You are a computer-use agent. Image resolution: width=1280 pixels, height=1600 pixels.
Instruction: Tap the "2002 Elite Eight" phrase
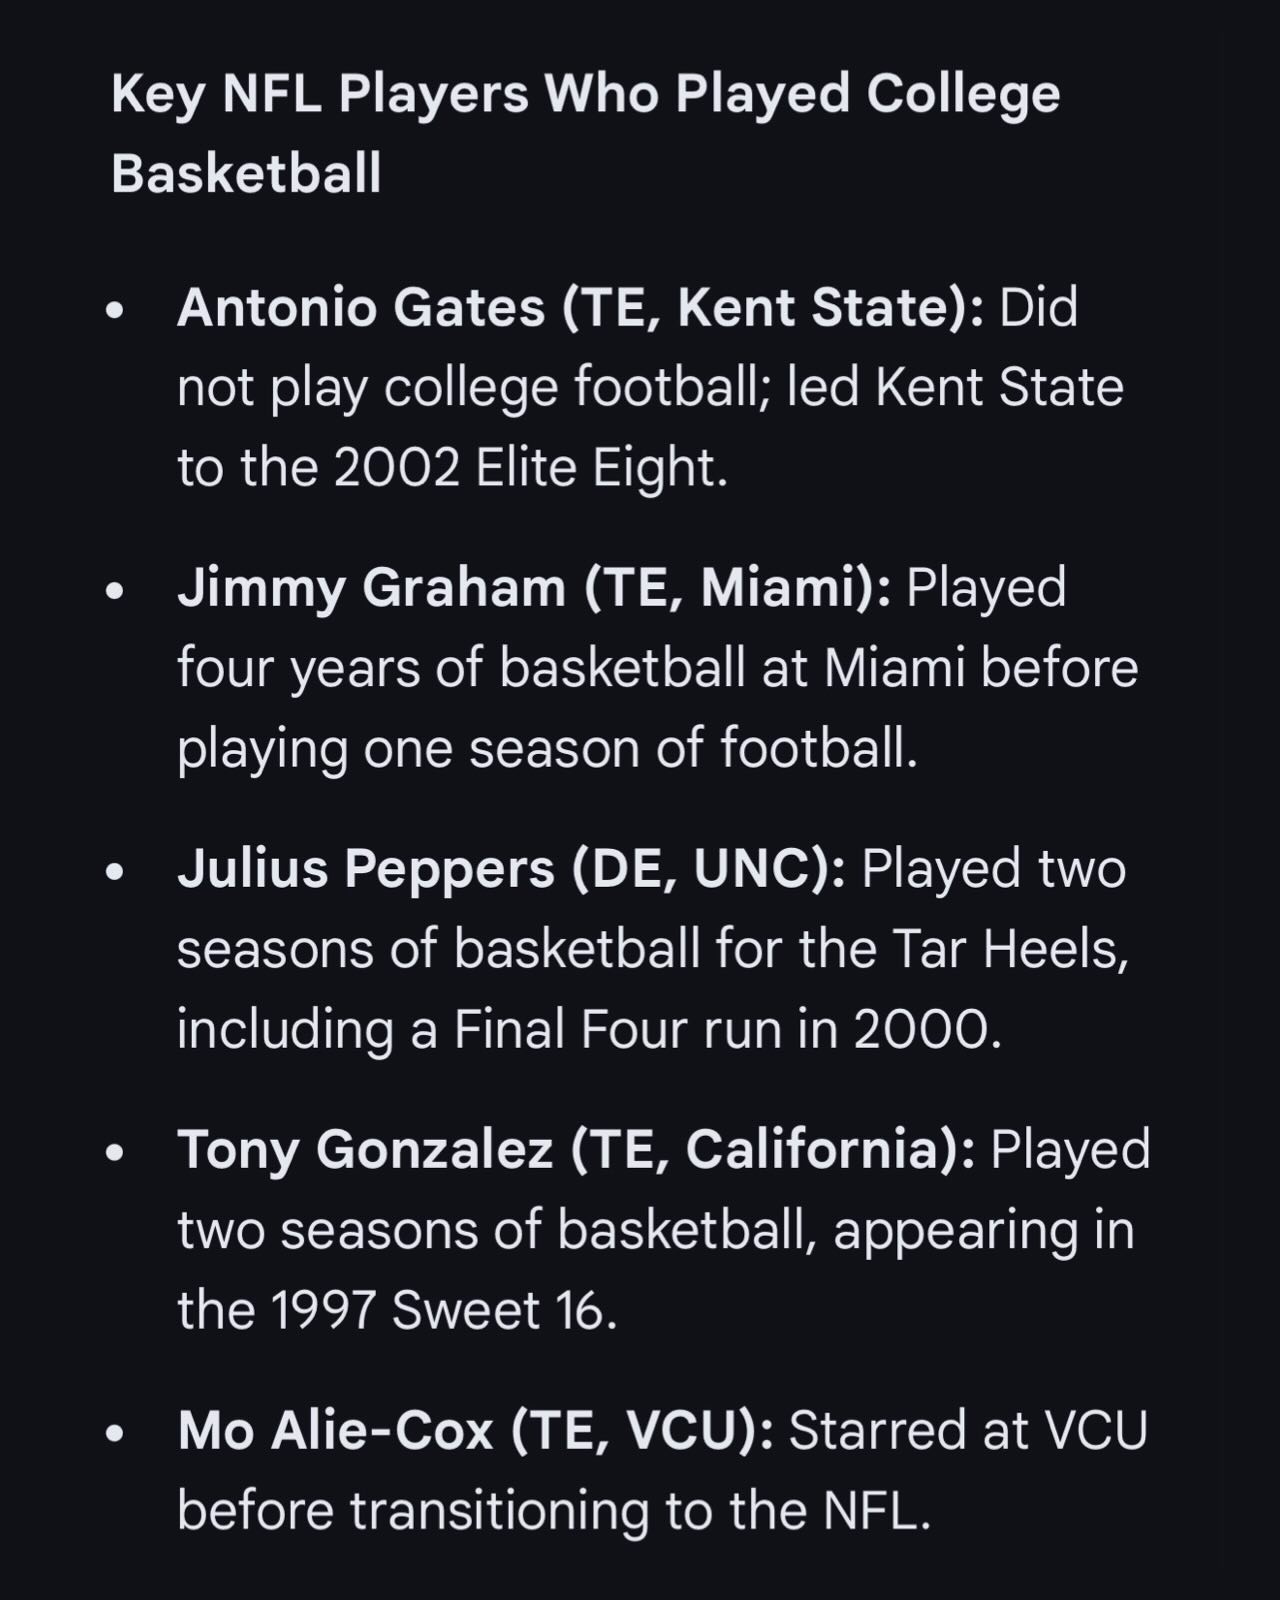527,468
